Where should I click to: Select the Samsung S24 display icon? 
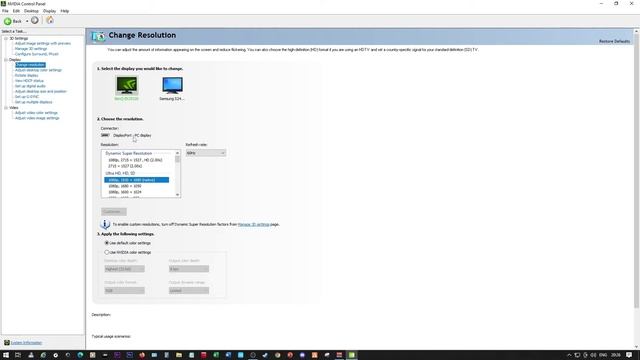[172, 85]
